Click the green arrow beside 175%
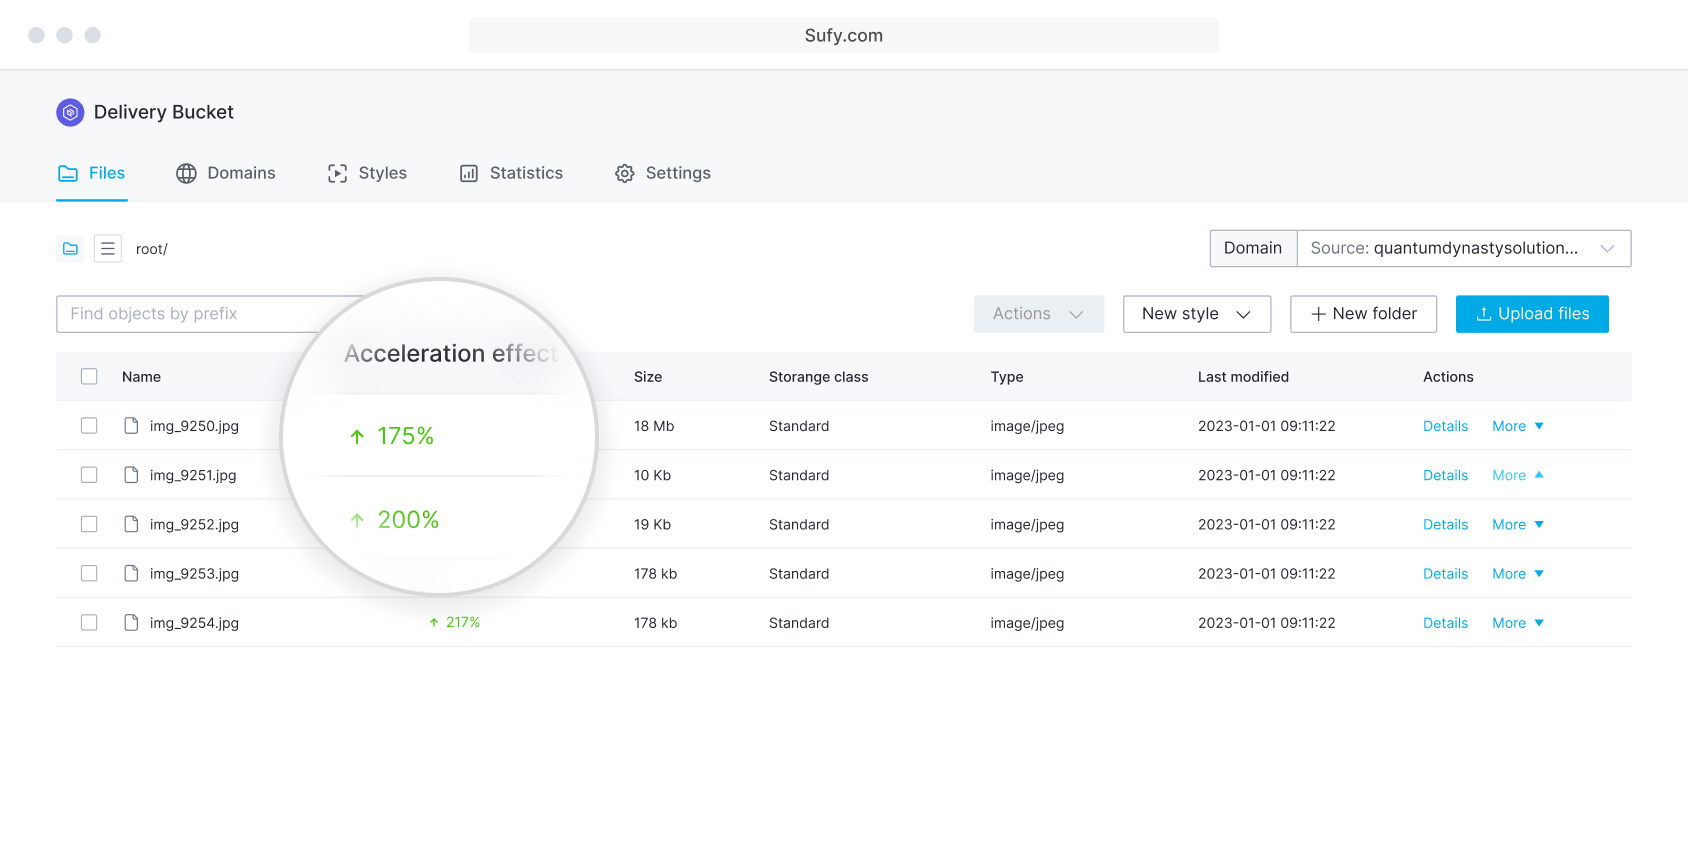1688x856 pixels. [x=357, y=437]
